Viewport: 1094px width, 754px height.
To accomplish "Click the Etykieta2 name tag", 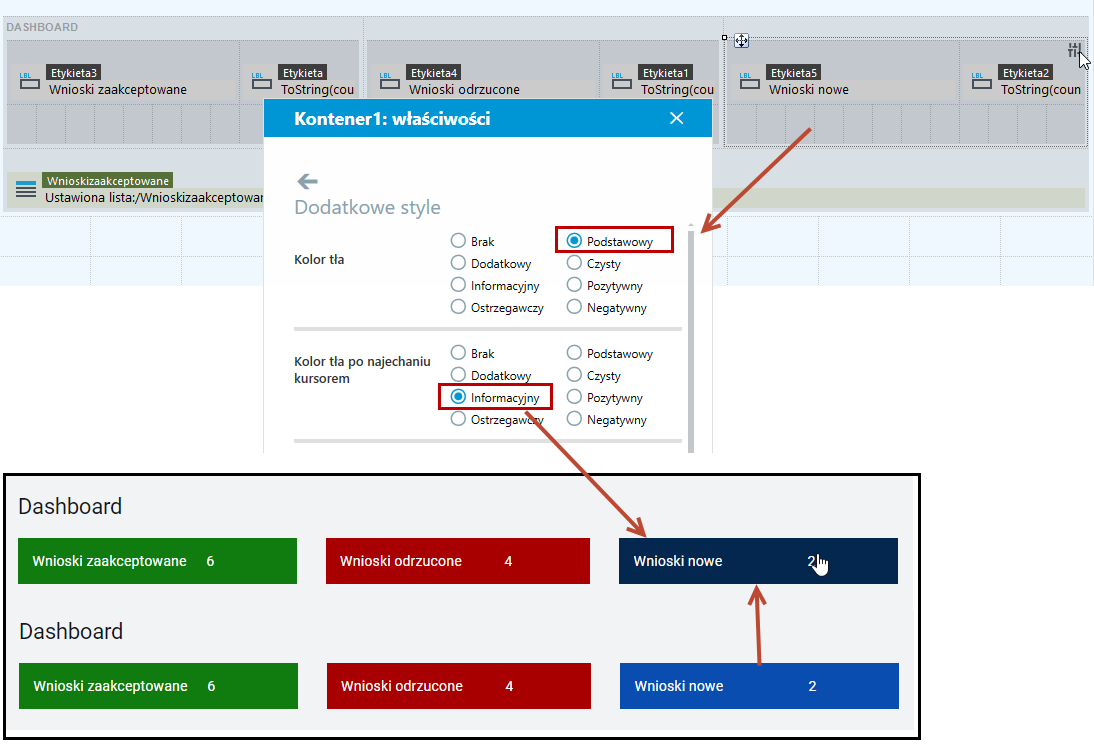I will coord(1026,73).
